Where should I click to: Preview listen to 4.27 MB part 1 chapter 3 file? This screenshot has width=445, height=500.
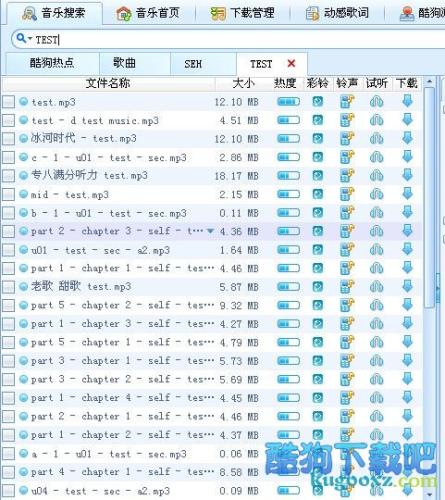point(377,324)
